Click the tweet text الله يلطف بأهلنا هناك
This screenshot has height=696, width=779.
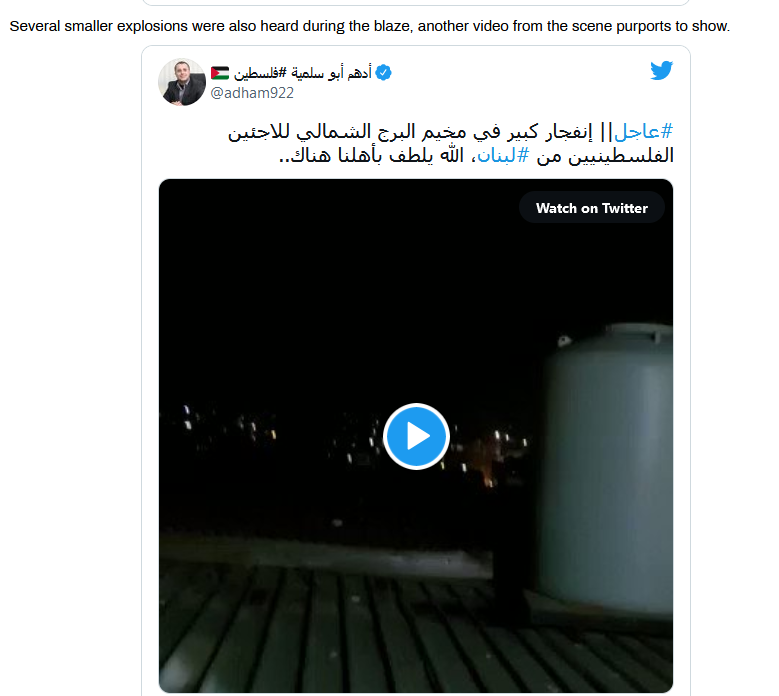[378, 155]
